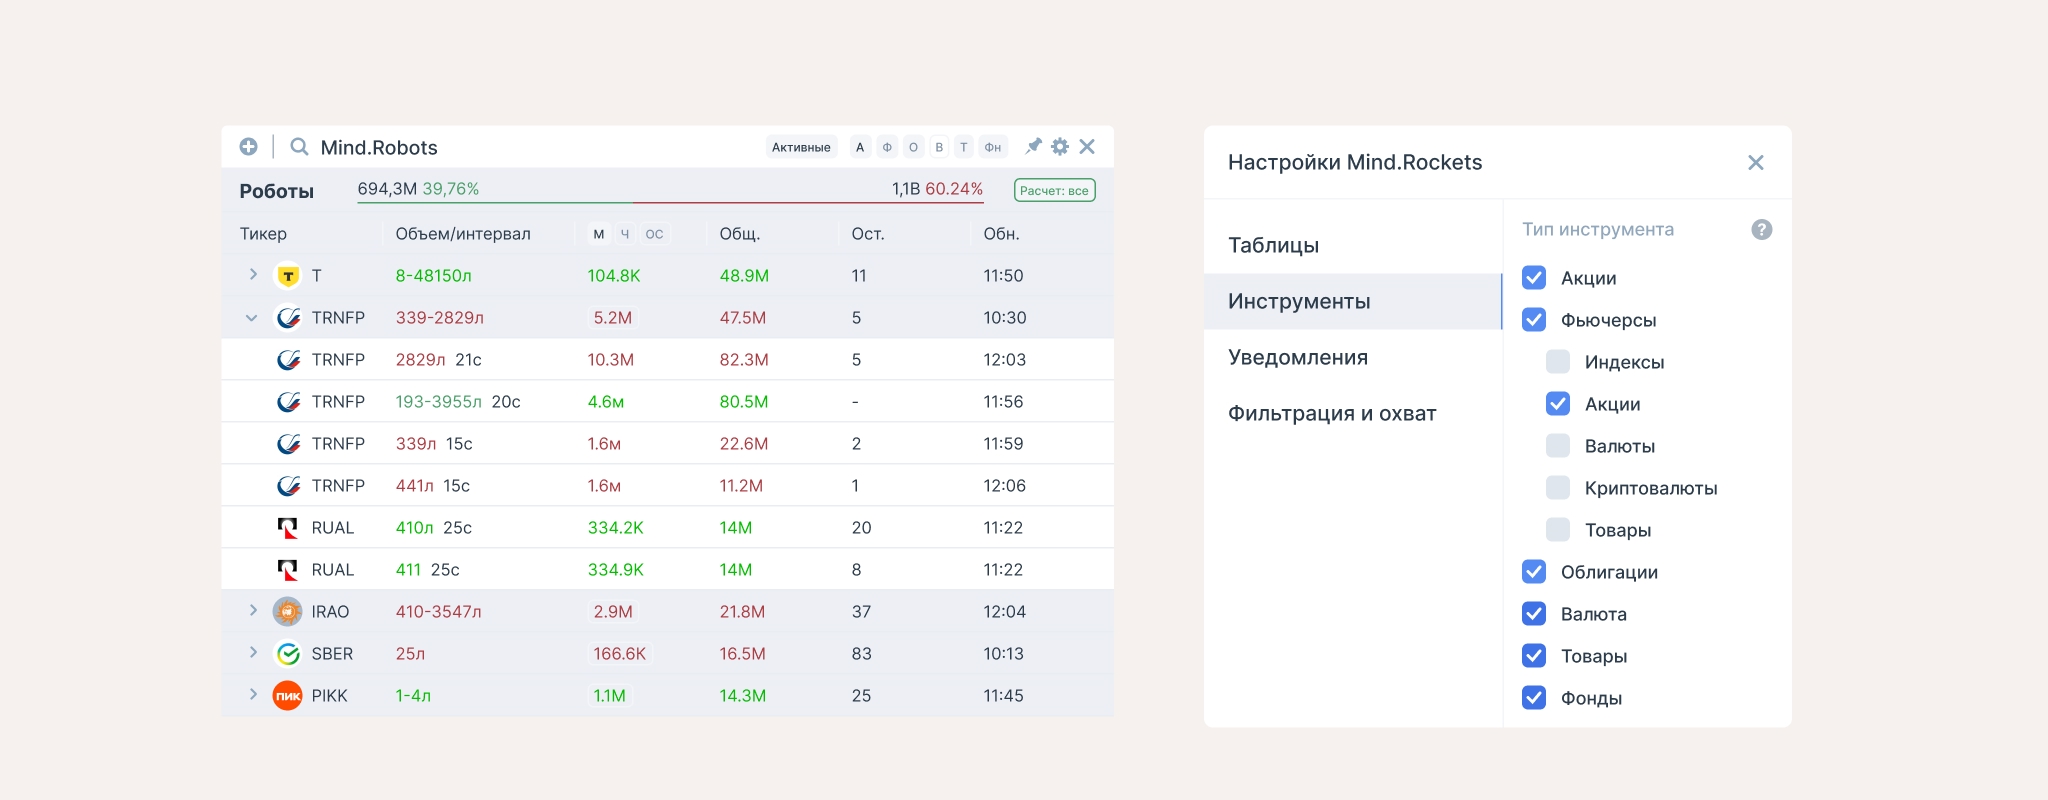This screenshot has width=2048, height=800.
Task: Click the 166.6K value in SBER row
Action: 620,654
